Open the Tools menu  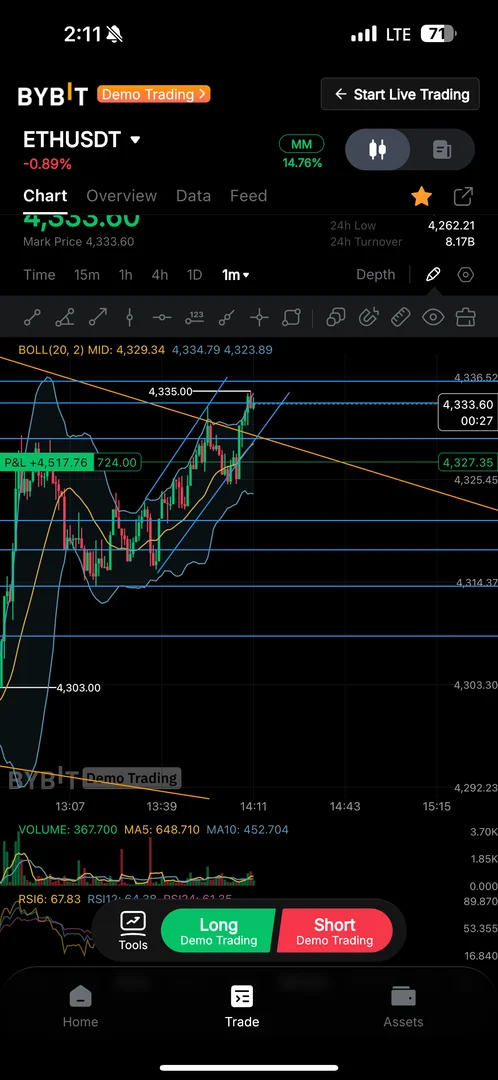click(133, 930)
